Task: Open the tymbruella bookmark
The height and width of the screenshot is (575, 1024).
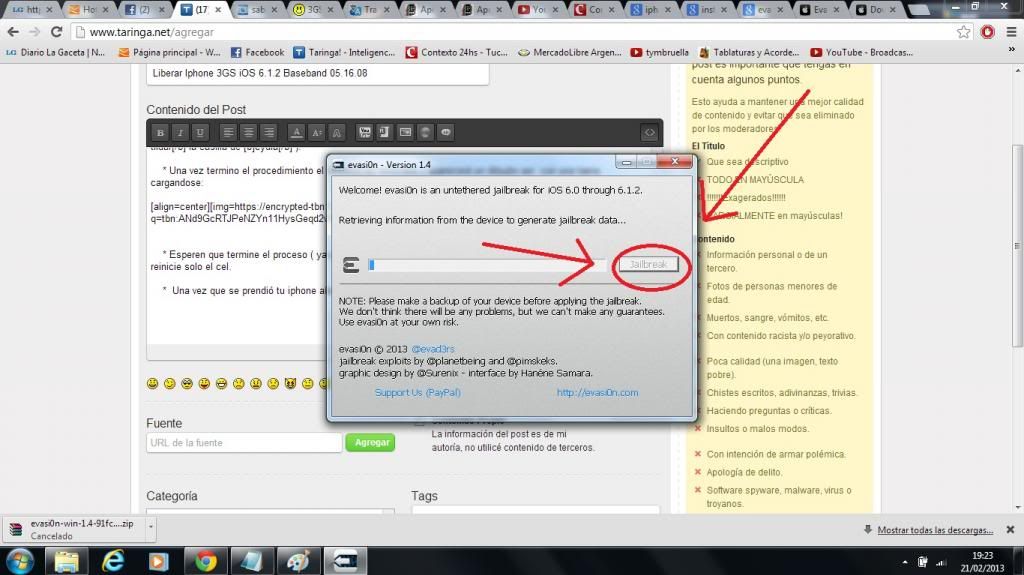Action: [x=660, y=52]
